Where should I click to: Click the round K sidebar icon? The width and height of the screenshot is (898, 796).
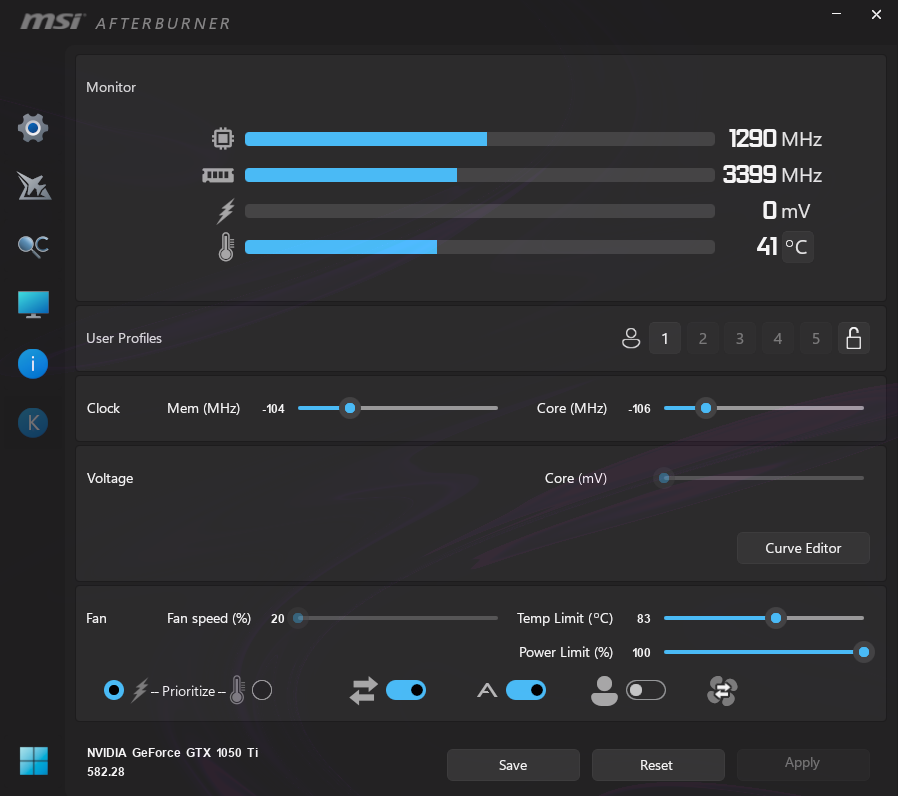click(x=33, y=423)
